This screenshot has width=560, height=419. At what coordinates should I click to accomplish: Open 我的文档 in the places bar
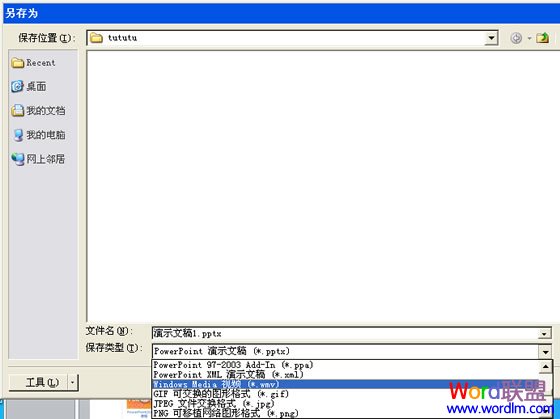tap(38, 111)
